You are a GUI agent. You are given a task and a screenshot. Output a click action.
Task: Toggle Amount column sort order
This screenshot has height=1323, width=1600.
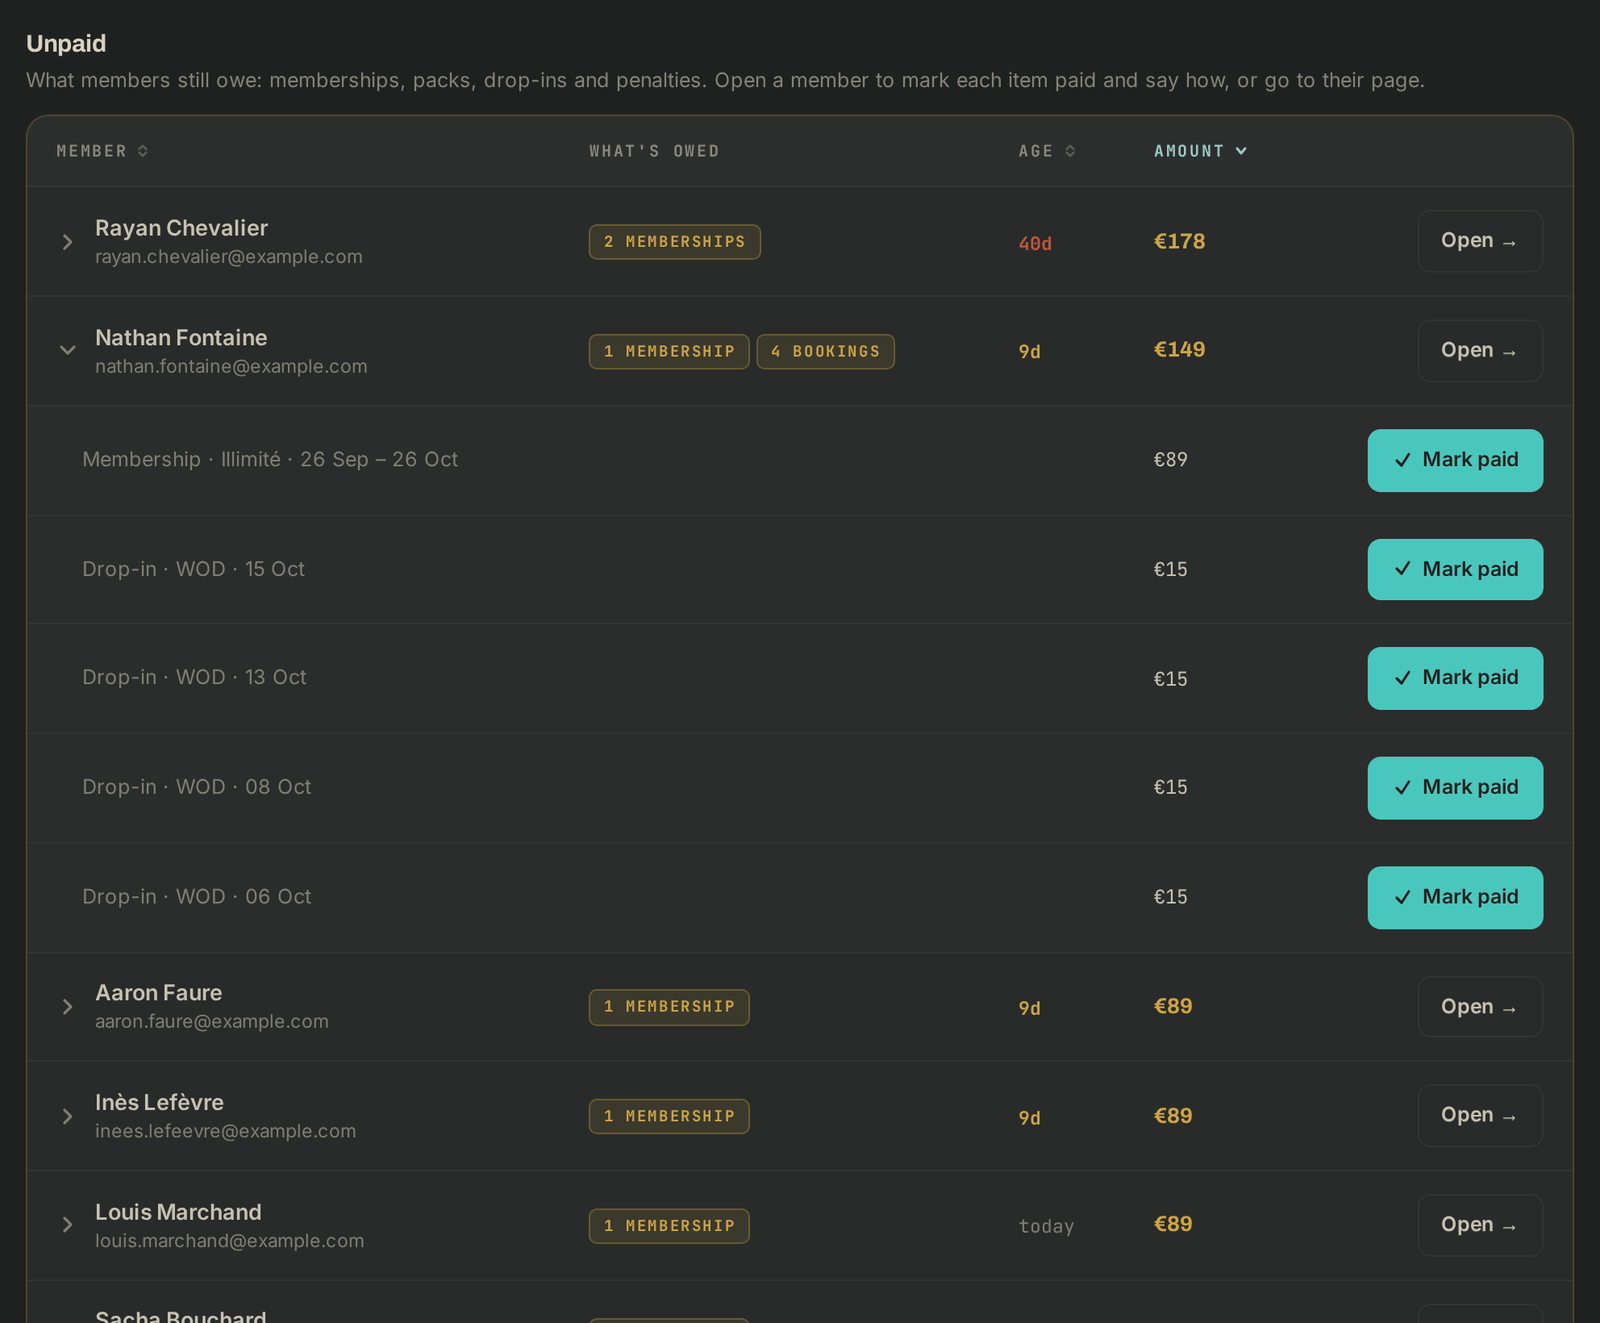[x=1200, y=151]
